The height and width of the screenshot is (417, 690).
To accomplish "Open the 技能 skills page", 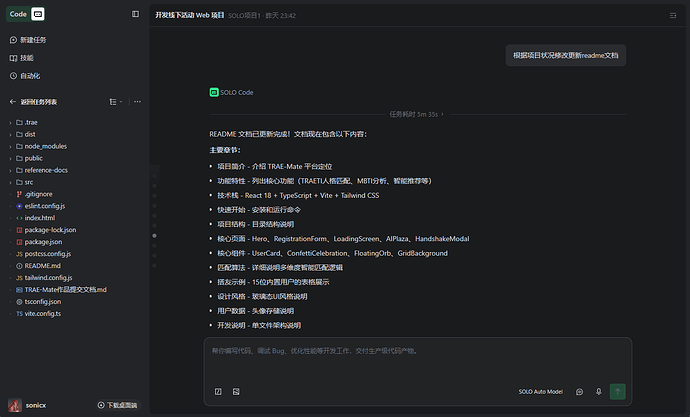I will 22,58.
